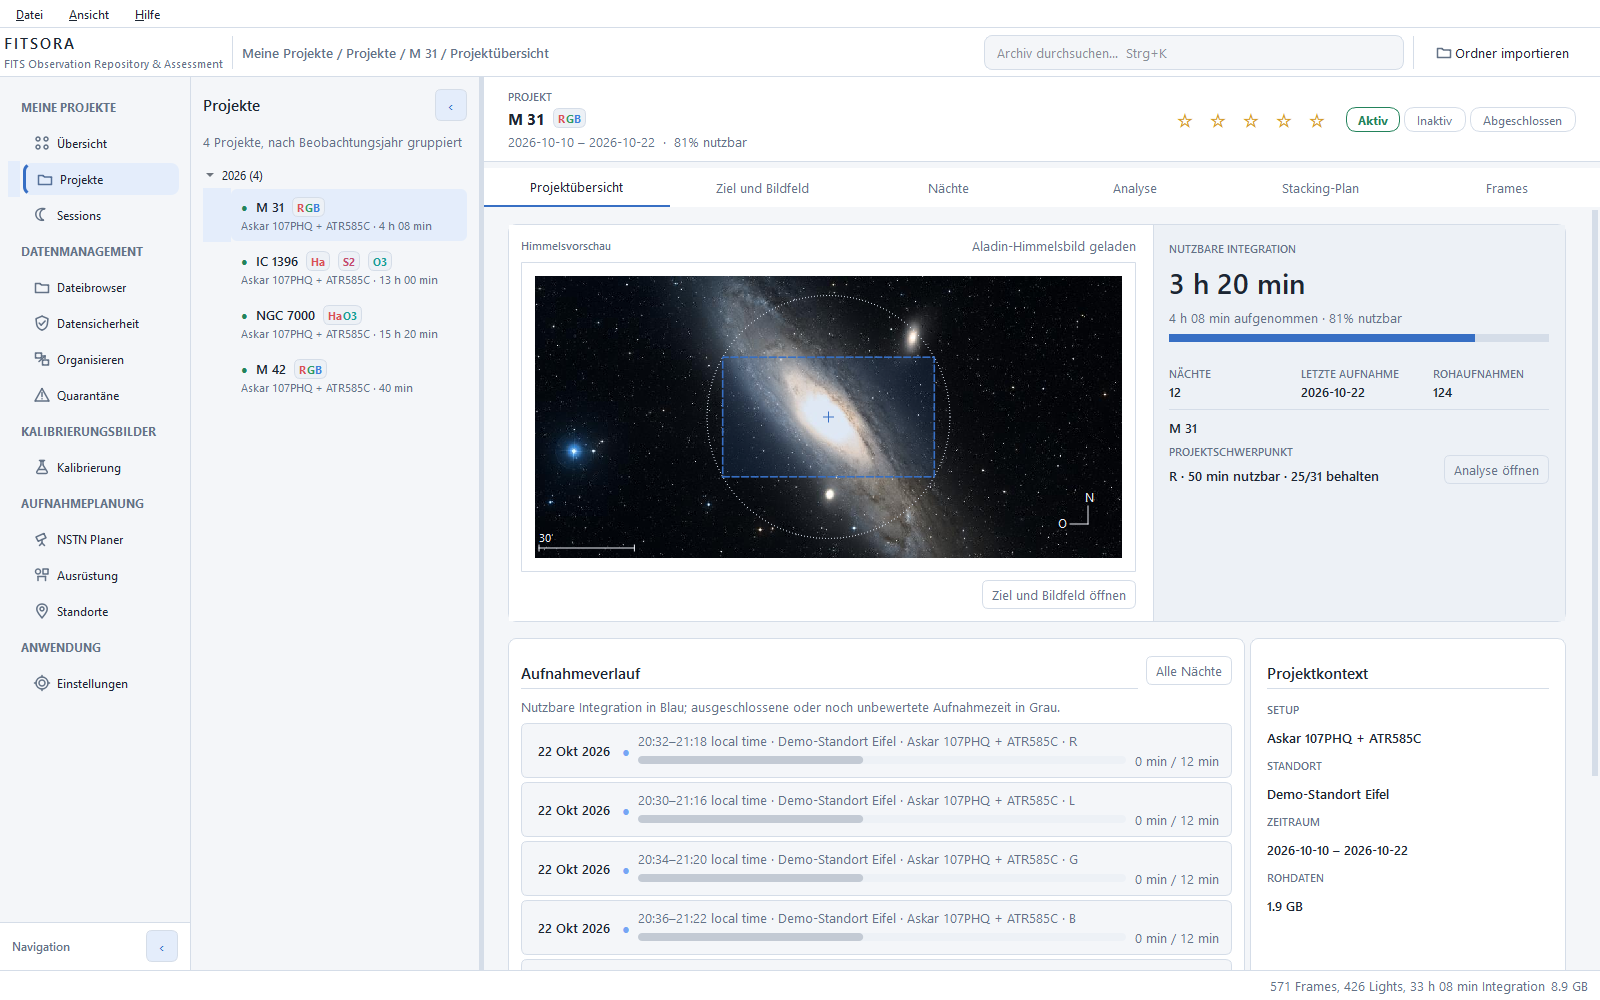Click the Ziel und Bildfeld öffnen button
Viewport: 1600px width, 1000px height.
pos(1059,595)
